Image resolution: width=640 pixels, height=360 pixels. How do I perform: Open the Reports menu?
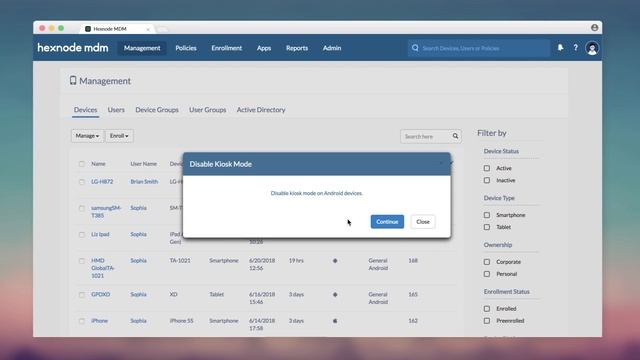[x=297, y=48]
